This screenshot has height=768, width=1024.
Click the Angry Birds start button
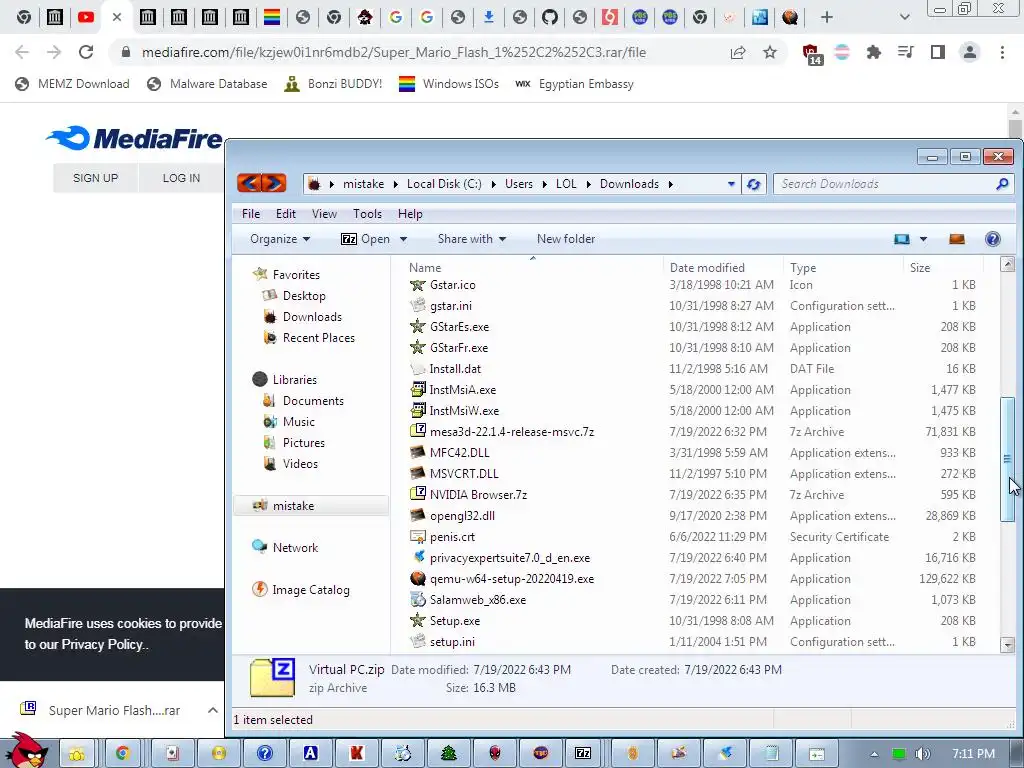tap(26, 751)
